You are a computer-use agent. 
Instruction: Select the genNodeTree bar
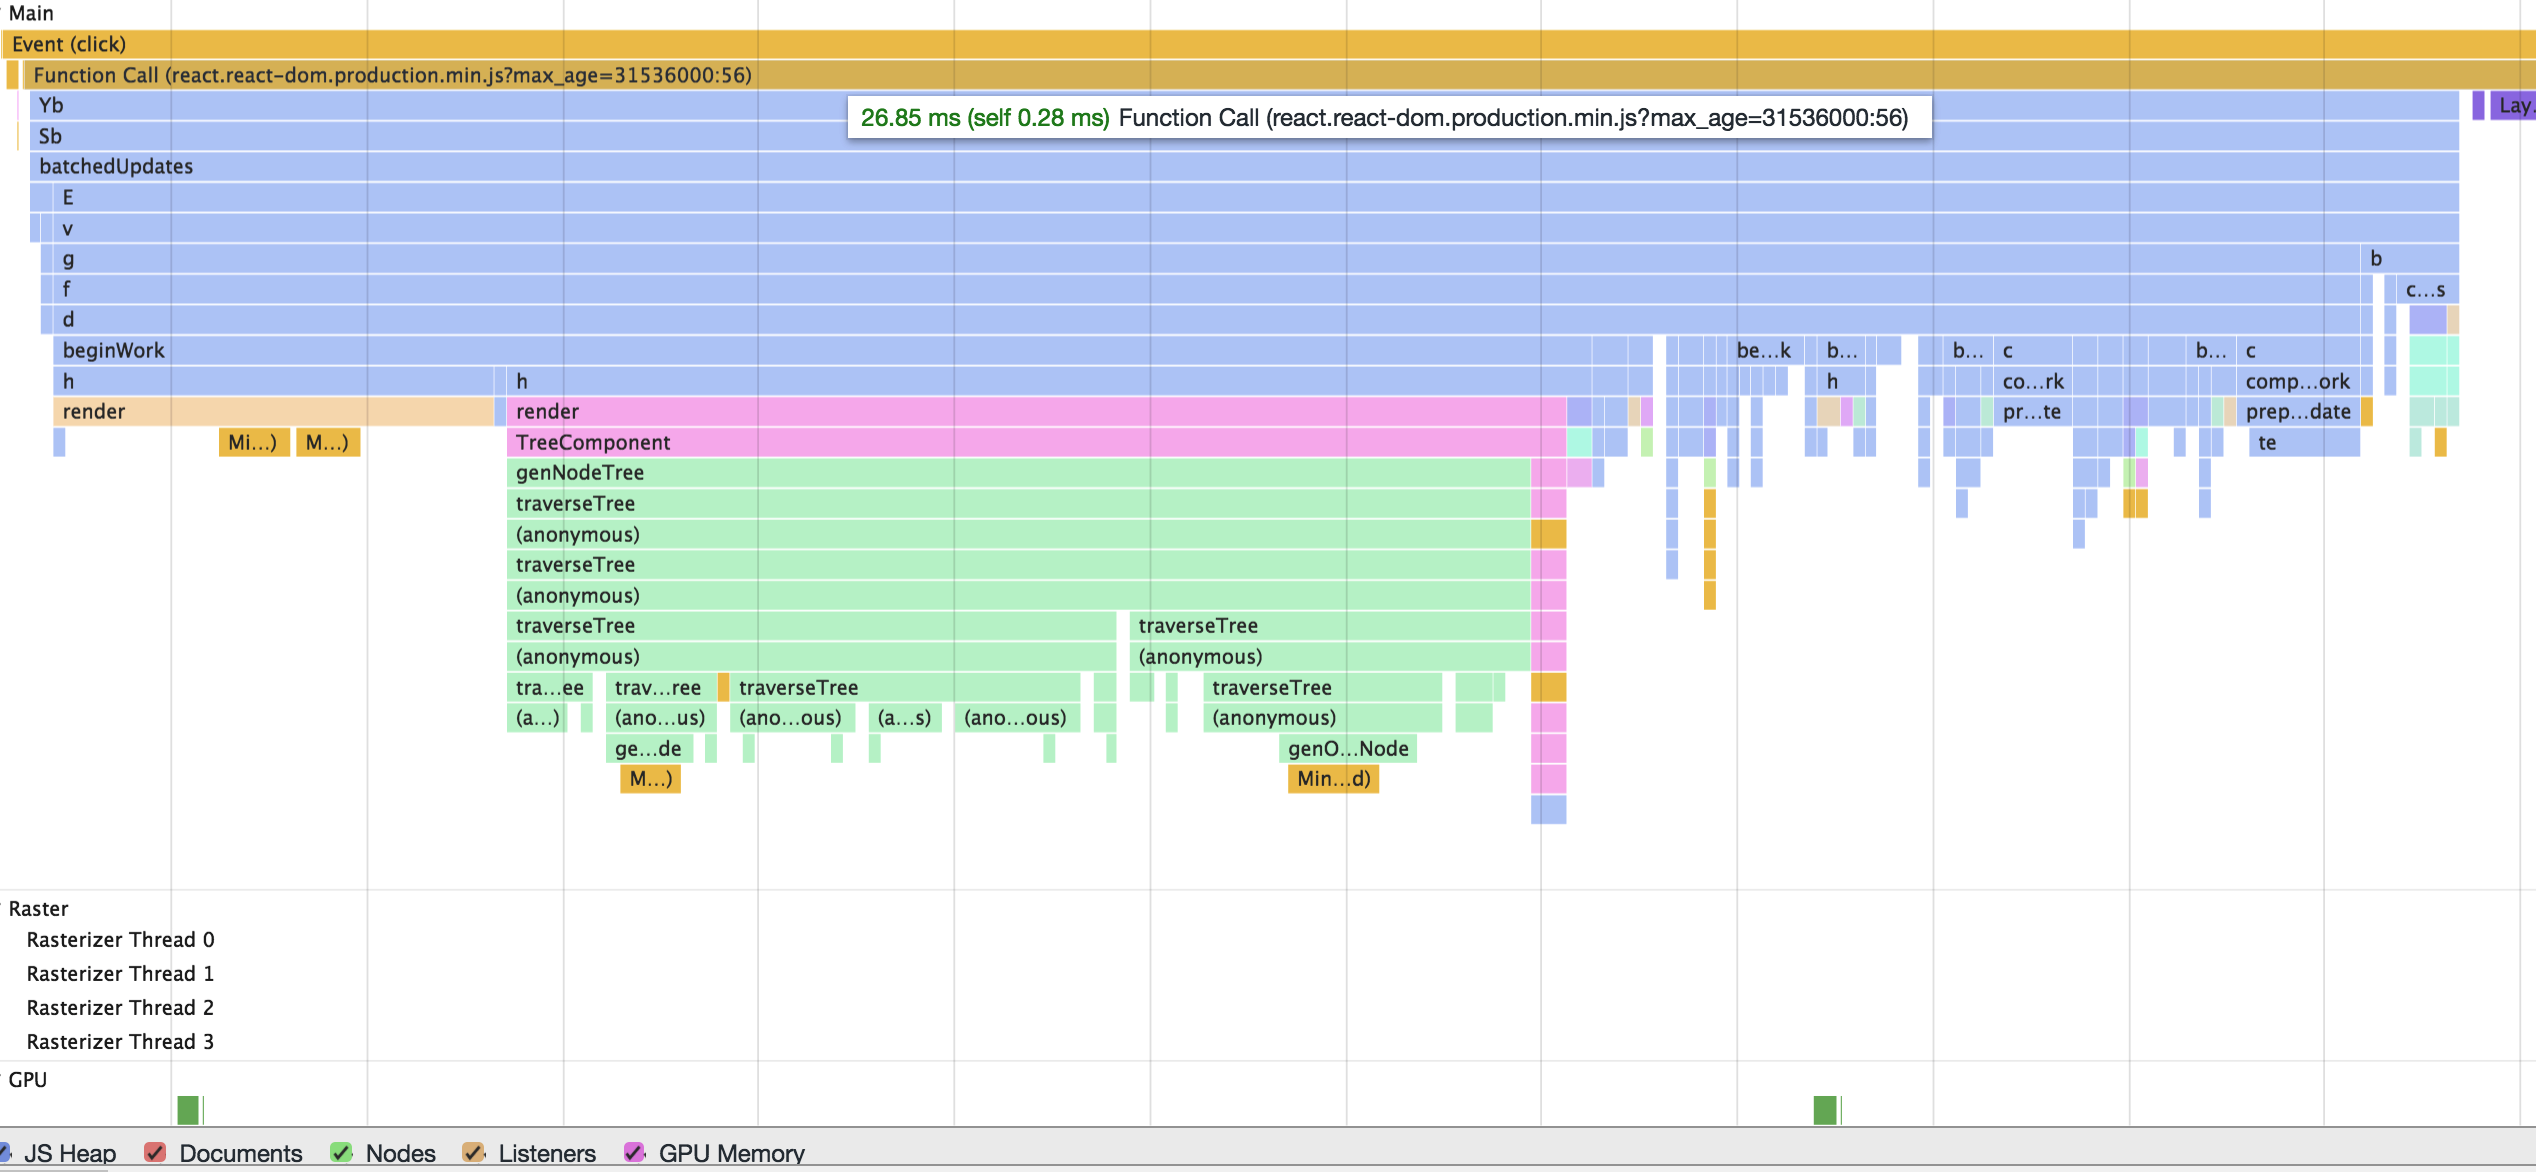pos(1018,472)
